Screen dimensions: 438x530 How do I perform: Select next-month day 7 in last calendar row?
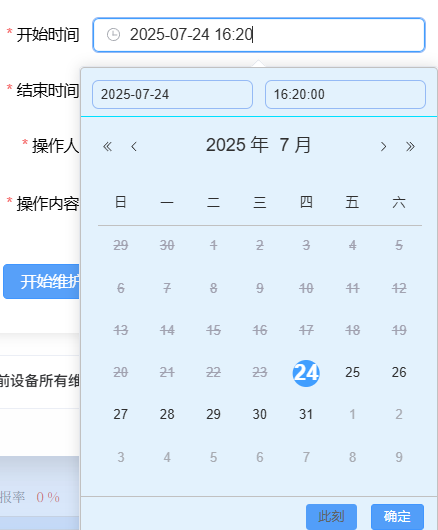coord(306,457)
